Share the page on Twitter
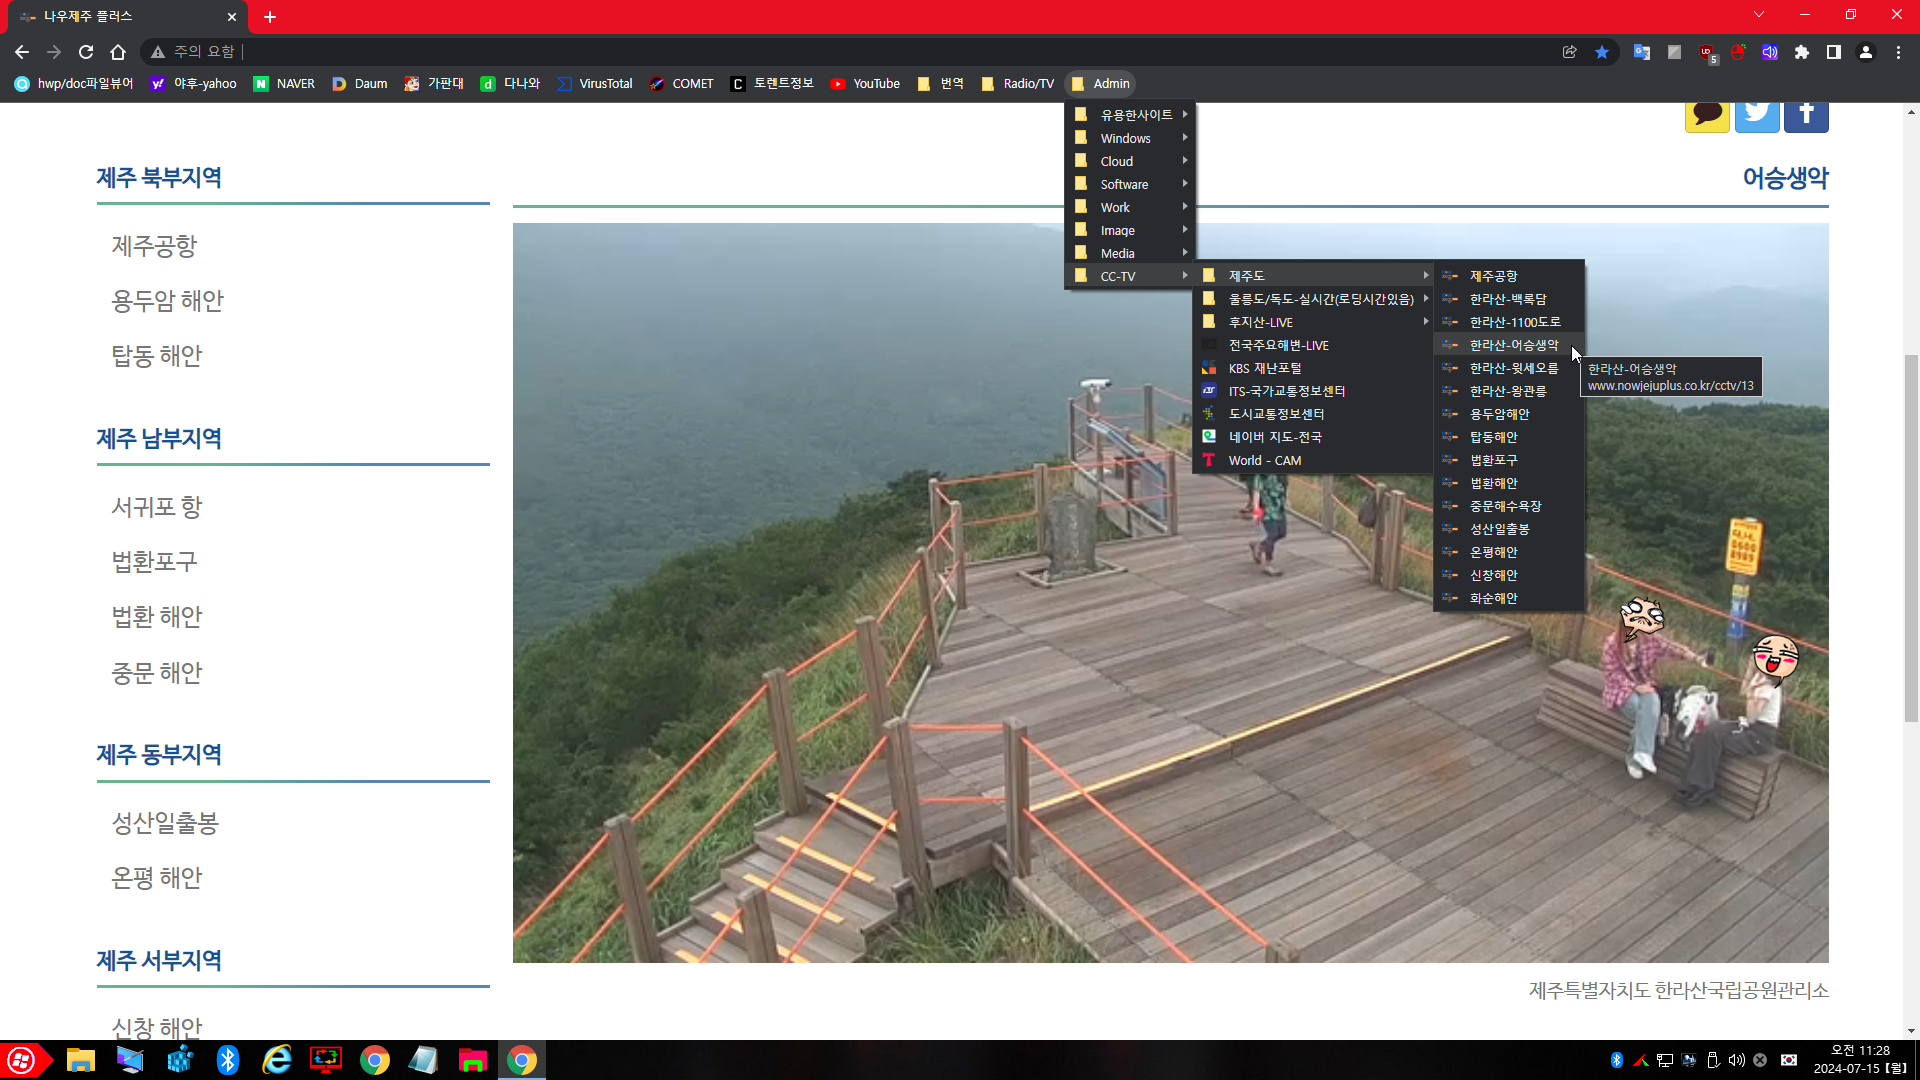Viewport: 1920px width, 1080px height. pos(1757,116)
